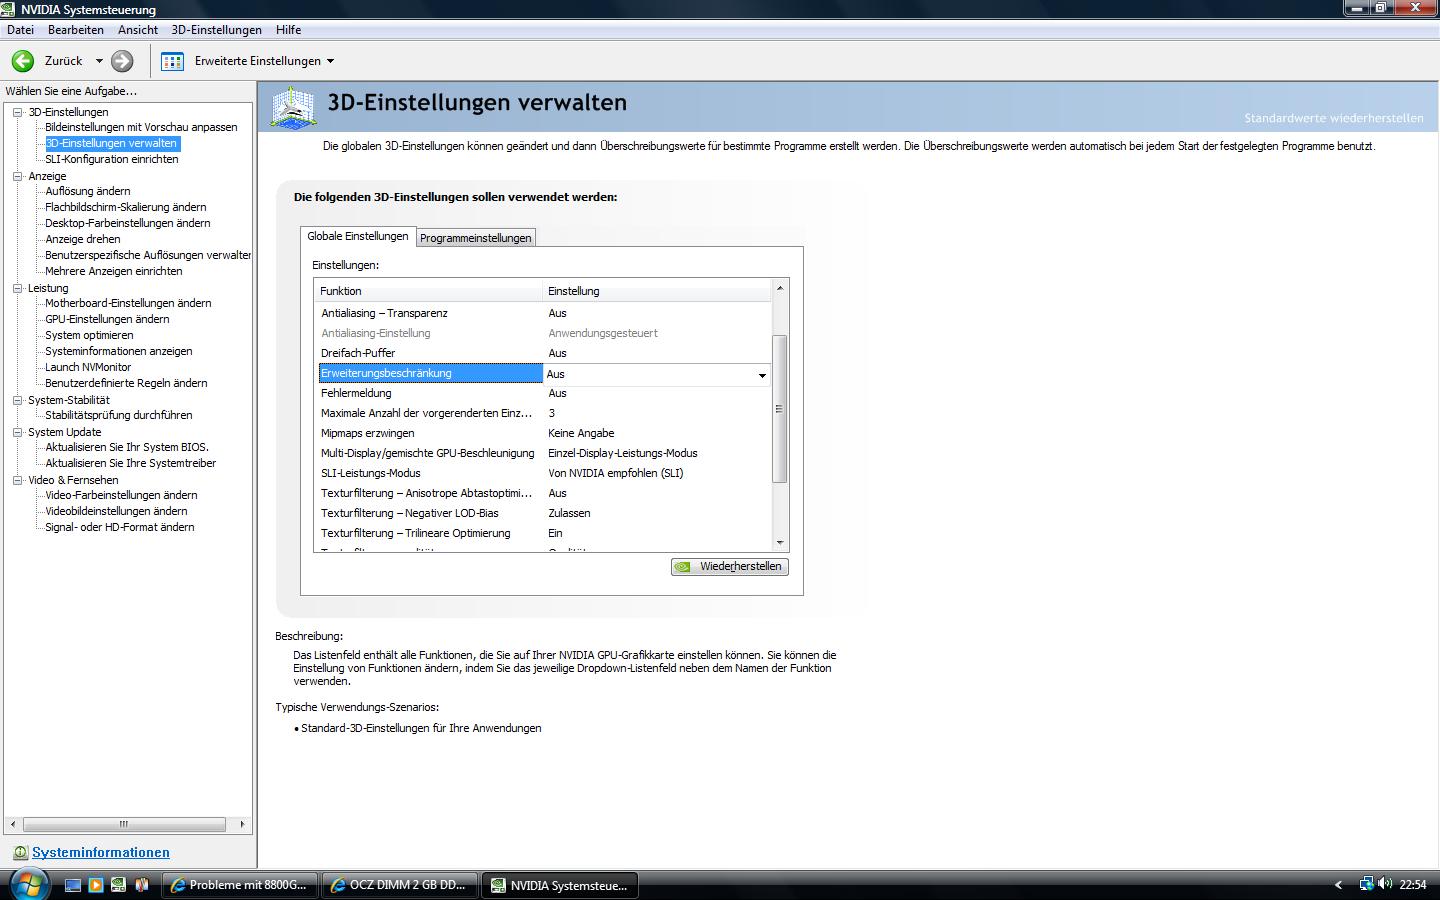Open the Bearbeiten menu
1440x900 pixels.
pos(76,30)
